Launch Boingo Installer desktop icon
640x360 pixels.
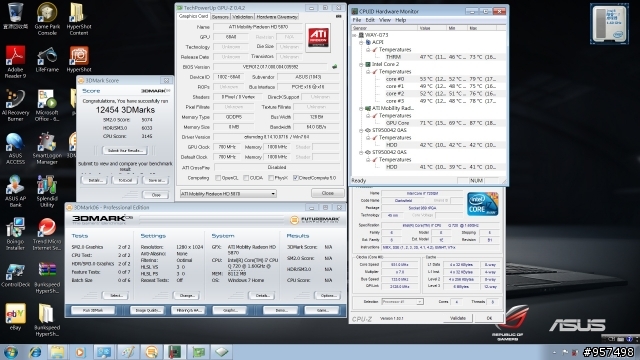[x=15, y=234]
